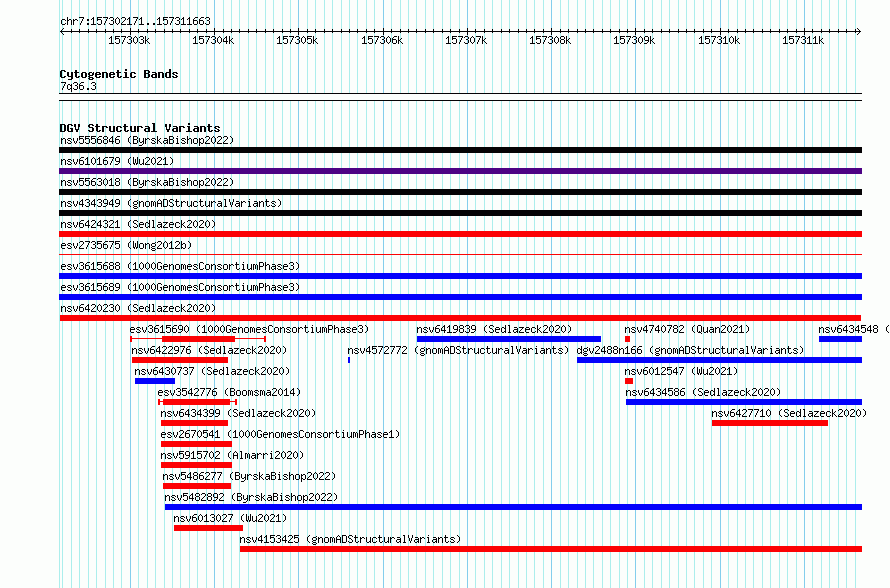890x588 pixels.
Task: Click the tiny blue mark under nsv4572772
Action: click(349, 360)
